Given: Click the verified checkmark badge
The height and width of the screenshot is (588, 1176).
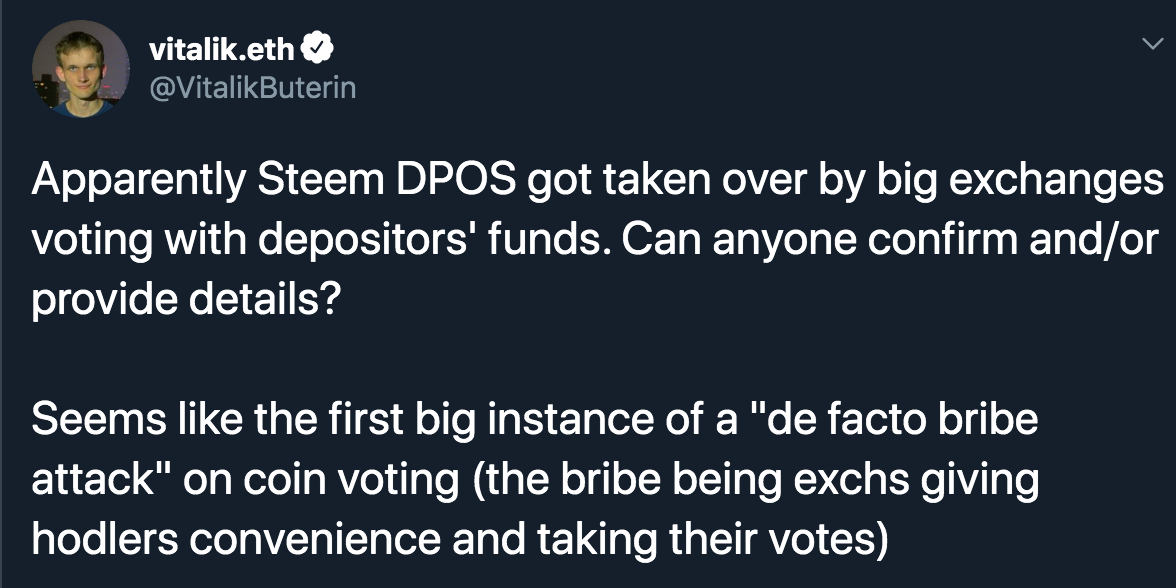Looking at the screenshot, I should tap(317, 50).
